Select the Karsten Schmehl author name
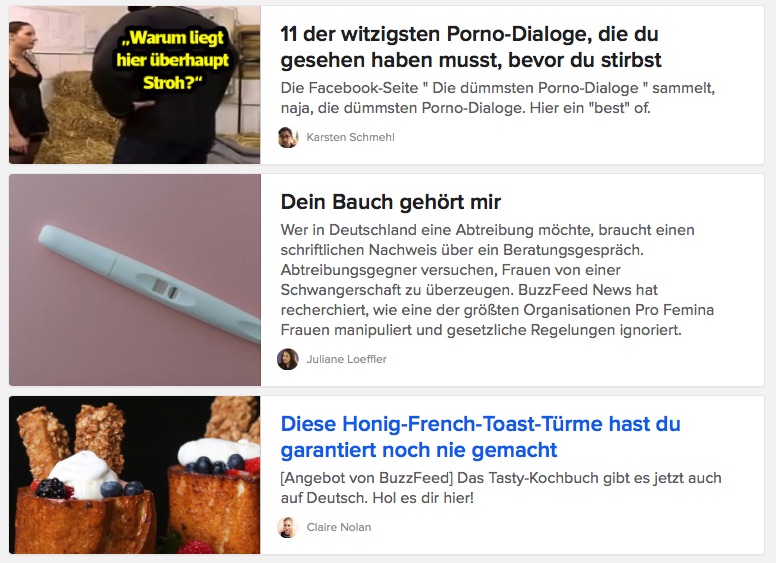Screen dimensions: 776x563 [350, 137]
